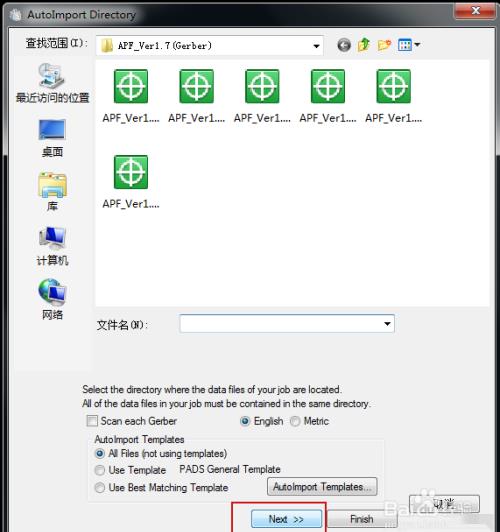
Task: Open 库 libraries location
Action: [x=52, y=192]
